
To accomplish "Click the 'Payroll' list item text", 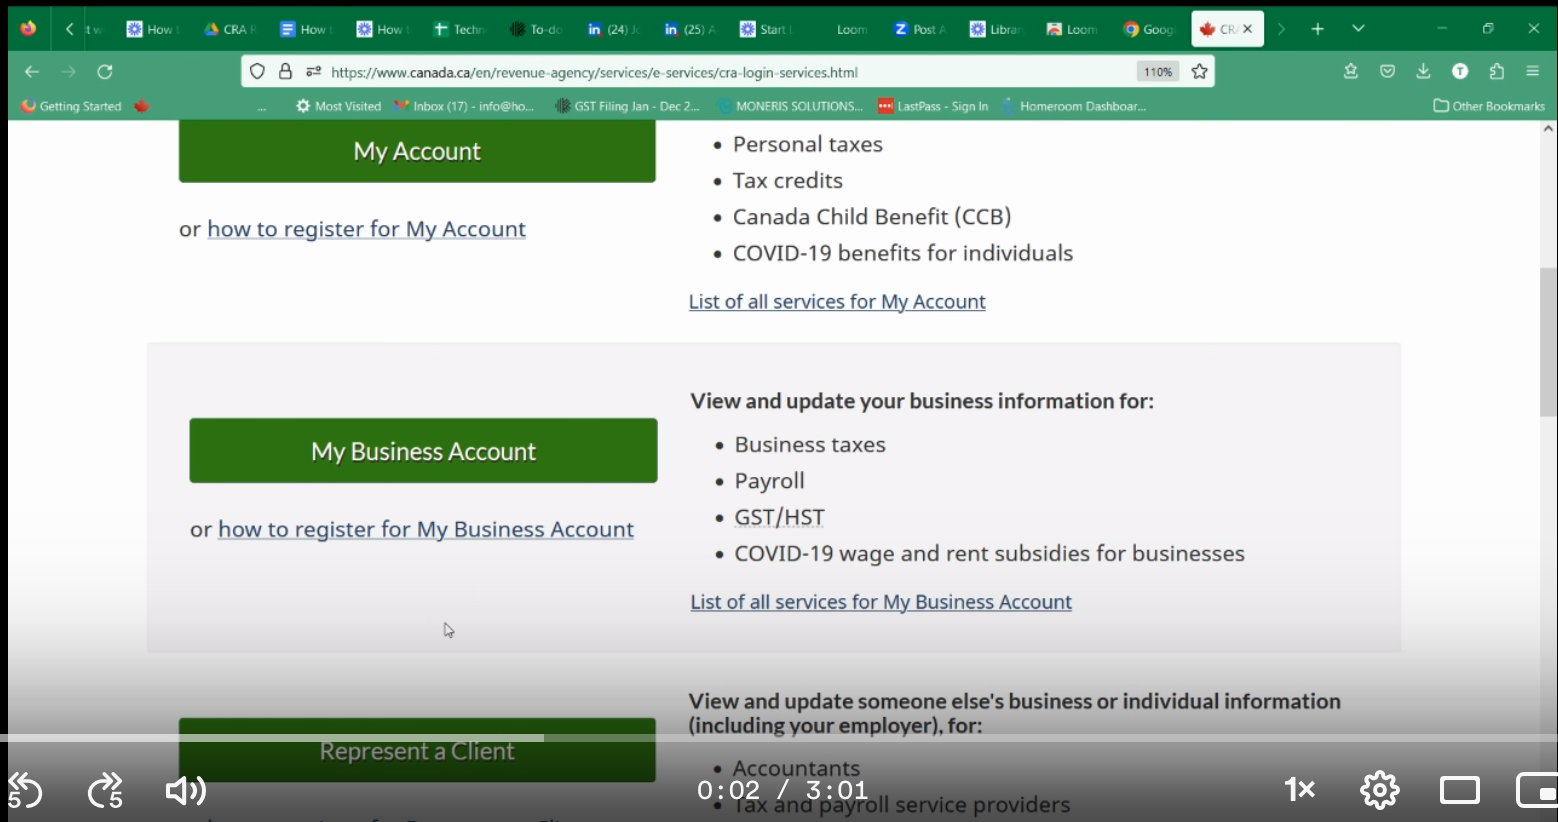I will [x=769, y=481].
